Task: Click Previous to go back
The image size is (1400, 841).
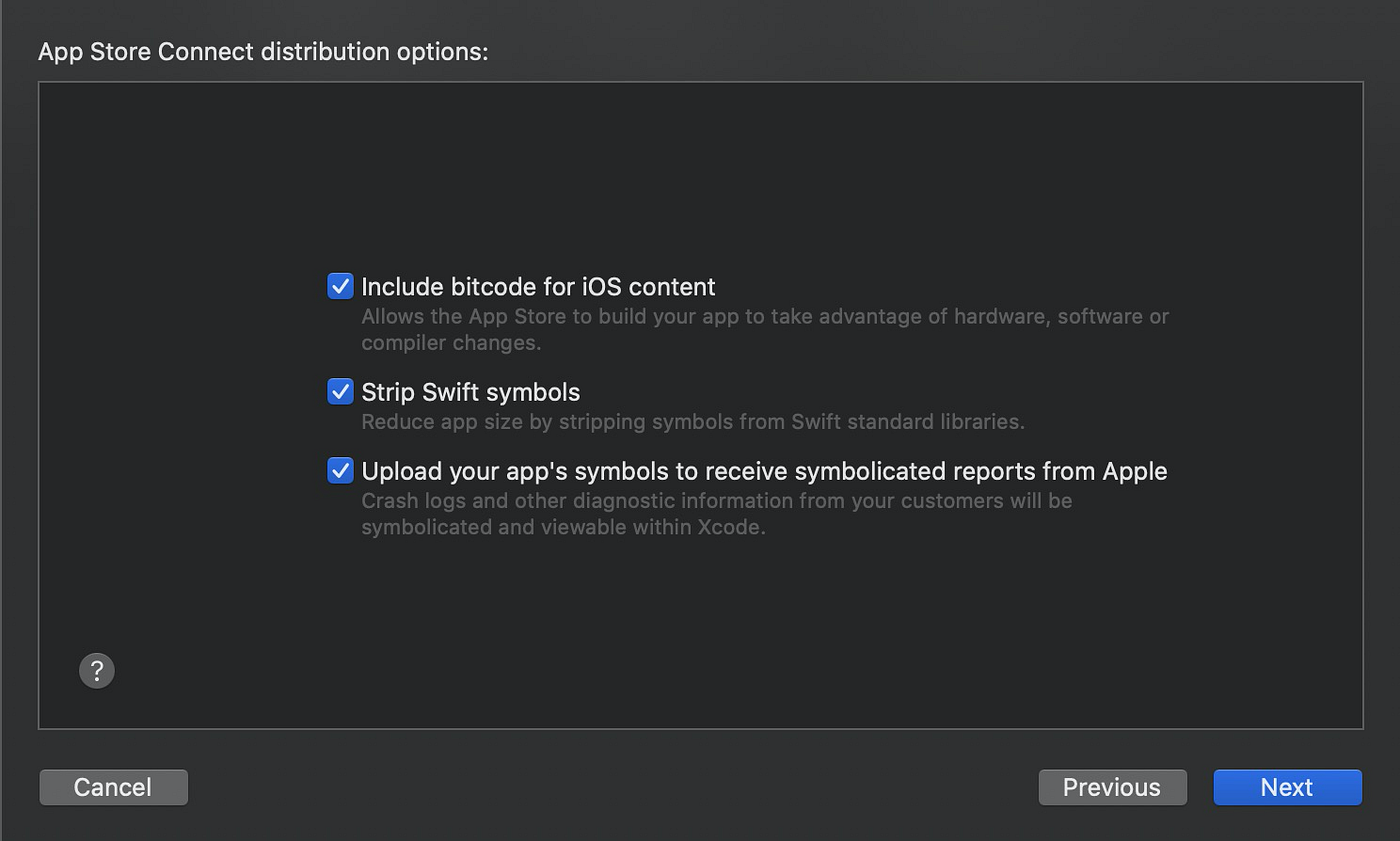Action: coord(1112,787)
